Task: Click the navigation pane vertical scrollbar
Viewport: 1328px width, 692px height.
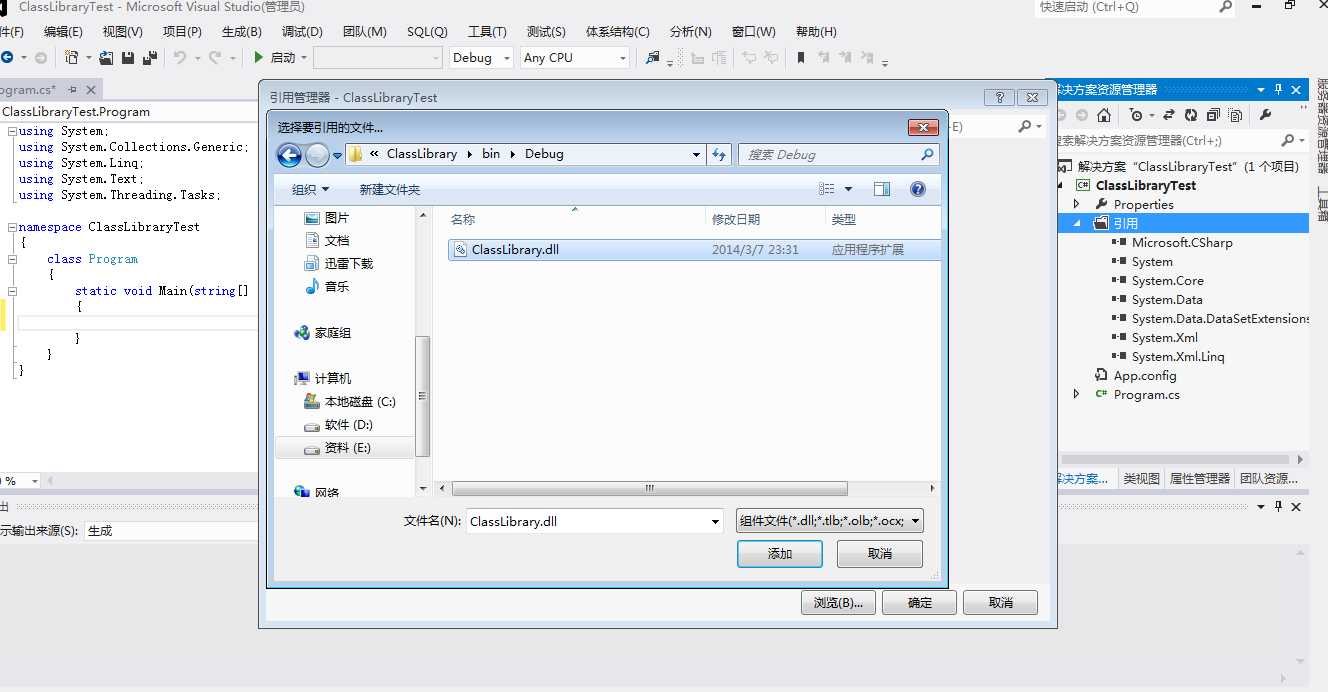Action: tap(423, 396)
